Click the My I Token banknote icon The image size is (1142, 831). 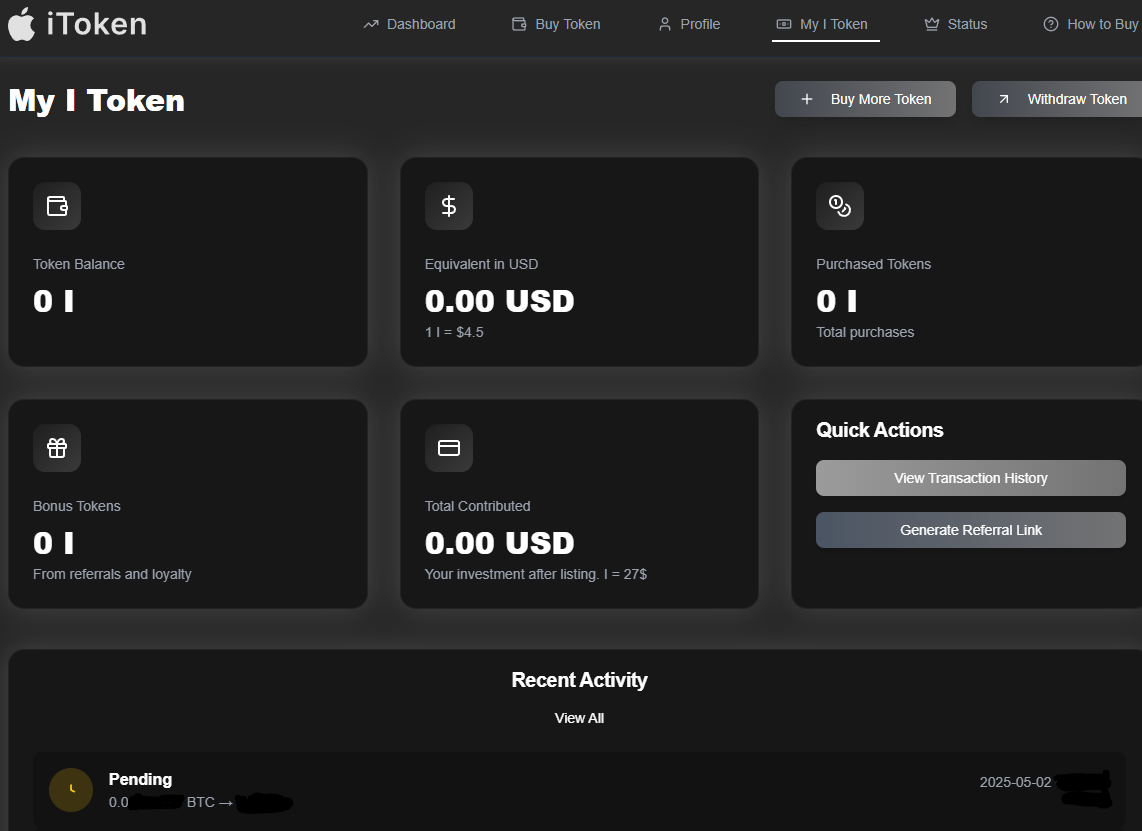tap(784, 24)
